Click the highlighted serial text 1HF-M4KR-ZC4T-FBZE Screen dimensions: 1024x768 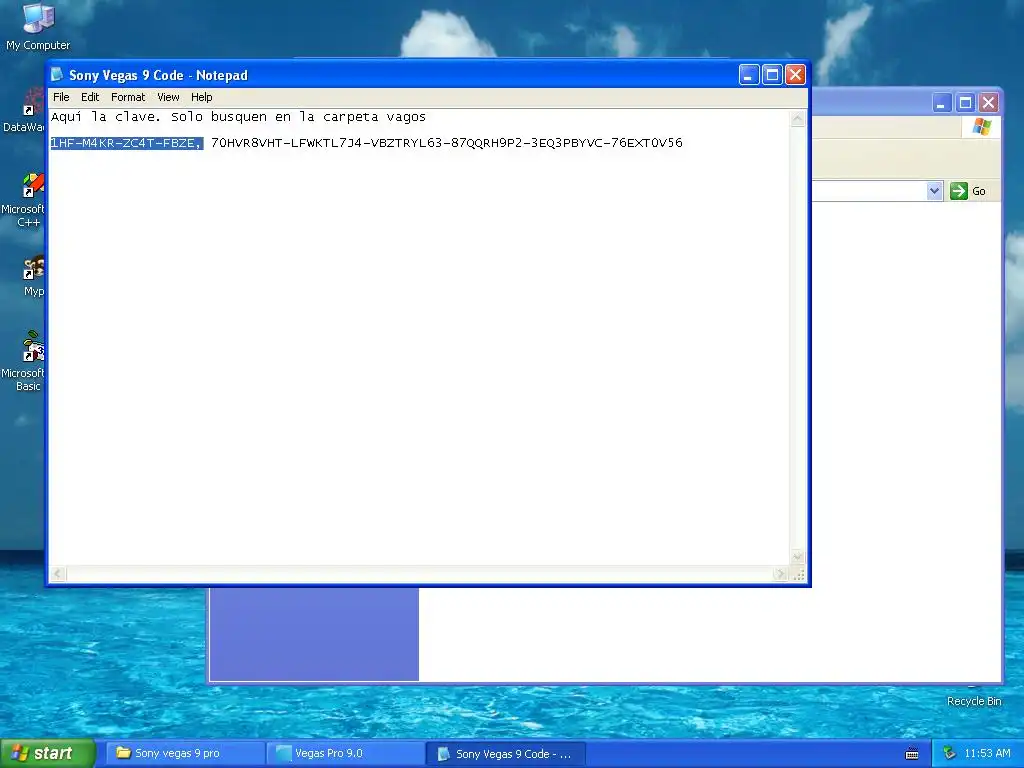point(127,143)
